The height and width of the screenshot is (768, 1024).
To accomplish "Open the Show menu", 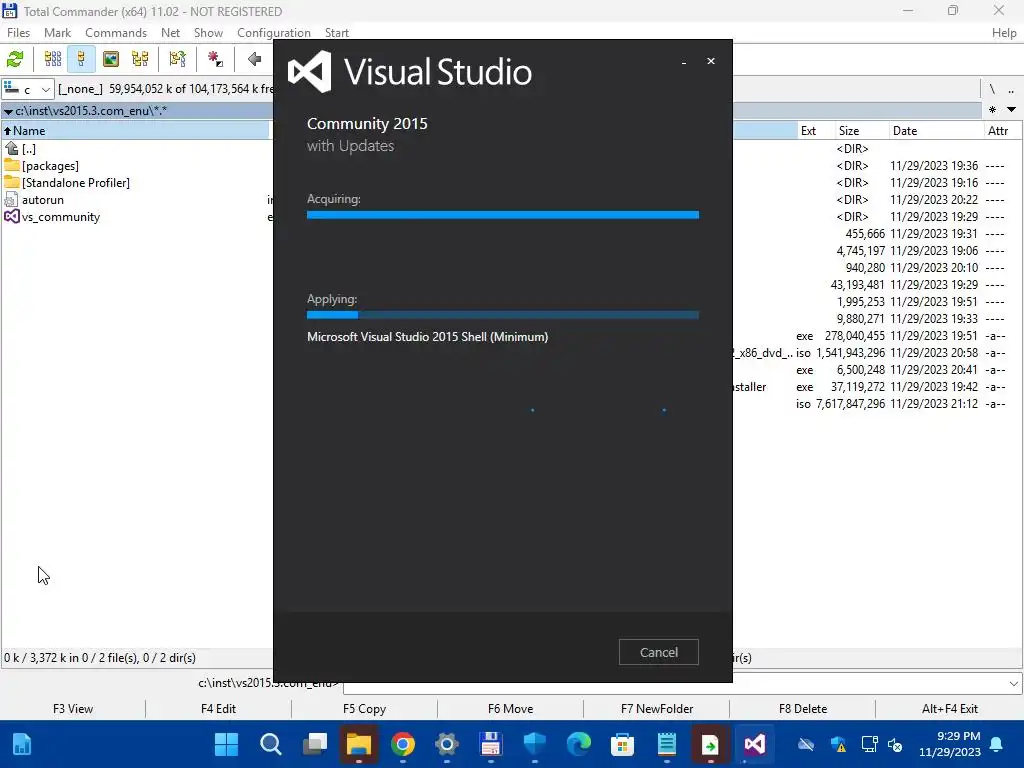I will coord(208,33).
